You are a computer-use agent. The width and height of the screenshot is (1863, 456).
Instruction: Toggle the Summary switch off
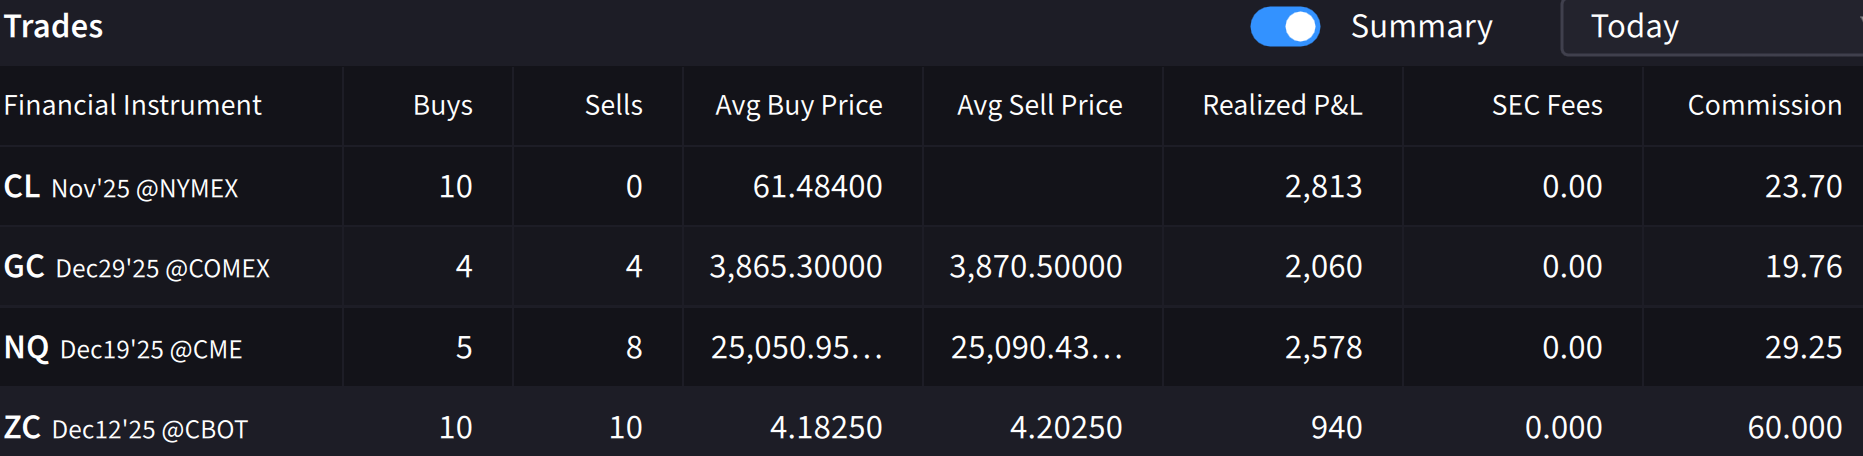coord(1285,27)
